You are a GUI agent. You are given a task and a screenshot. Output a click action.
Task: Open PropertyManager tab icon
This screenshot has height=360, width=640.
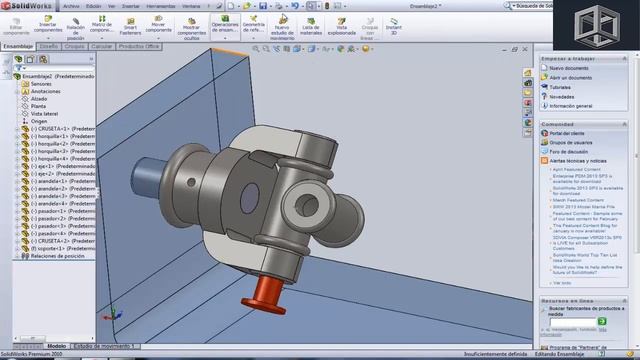tap(31, 59)
